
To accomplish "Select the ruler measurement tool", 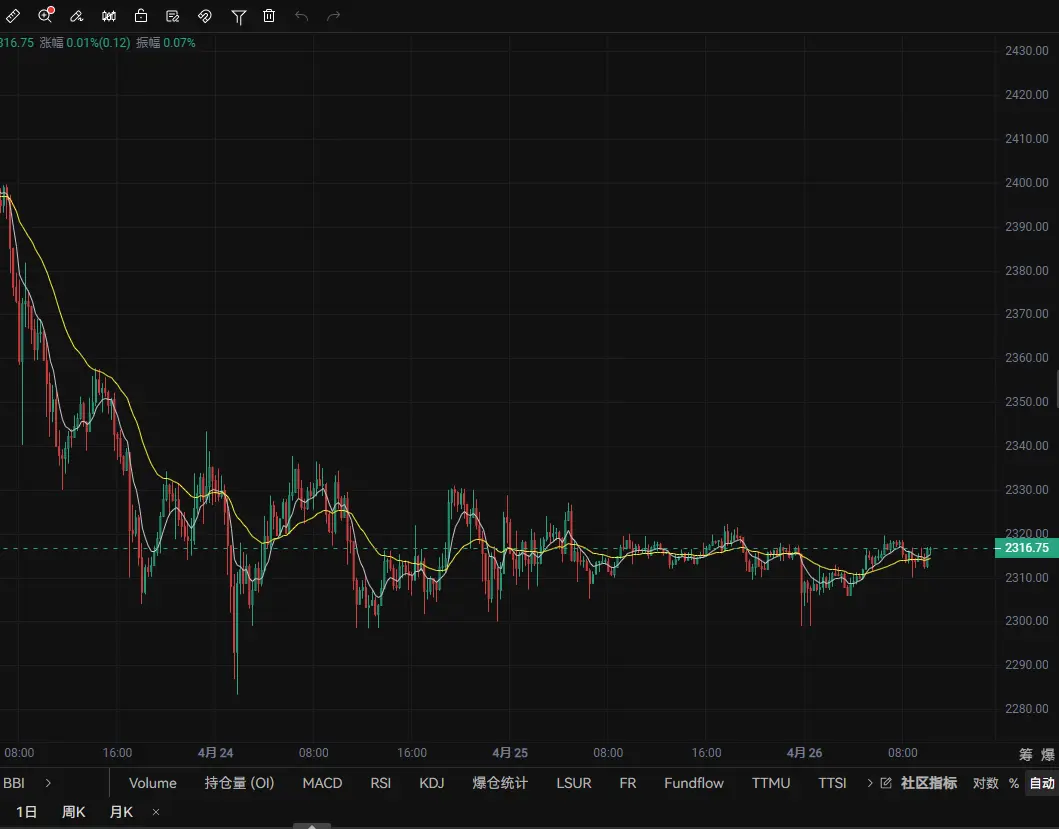I will 13,16.
